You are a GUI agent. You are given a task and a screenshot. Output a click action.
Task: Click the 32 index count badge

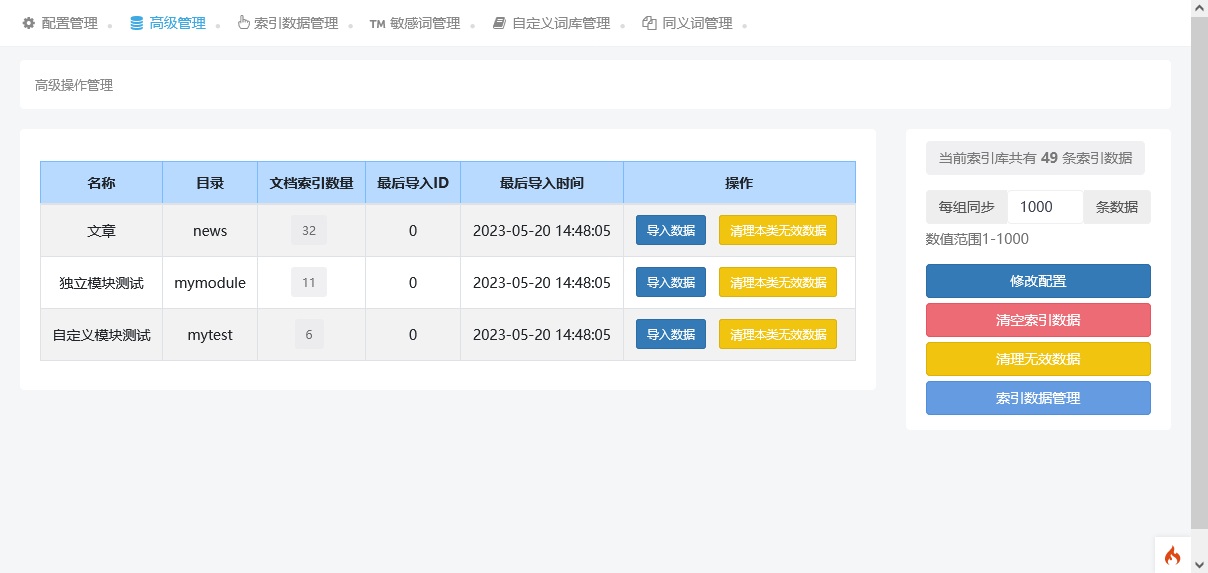point(309,230)
